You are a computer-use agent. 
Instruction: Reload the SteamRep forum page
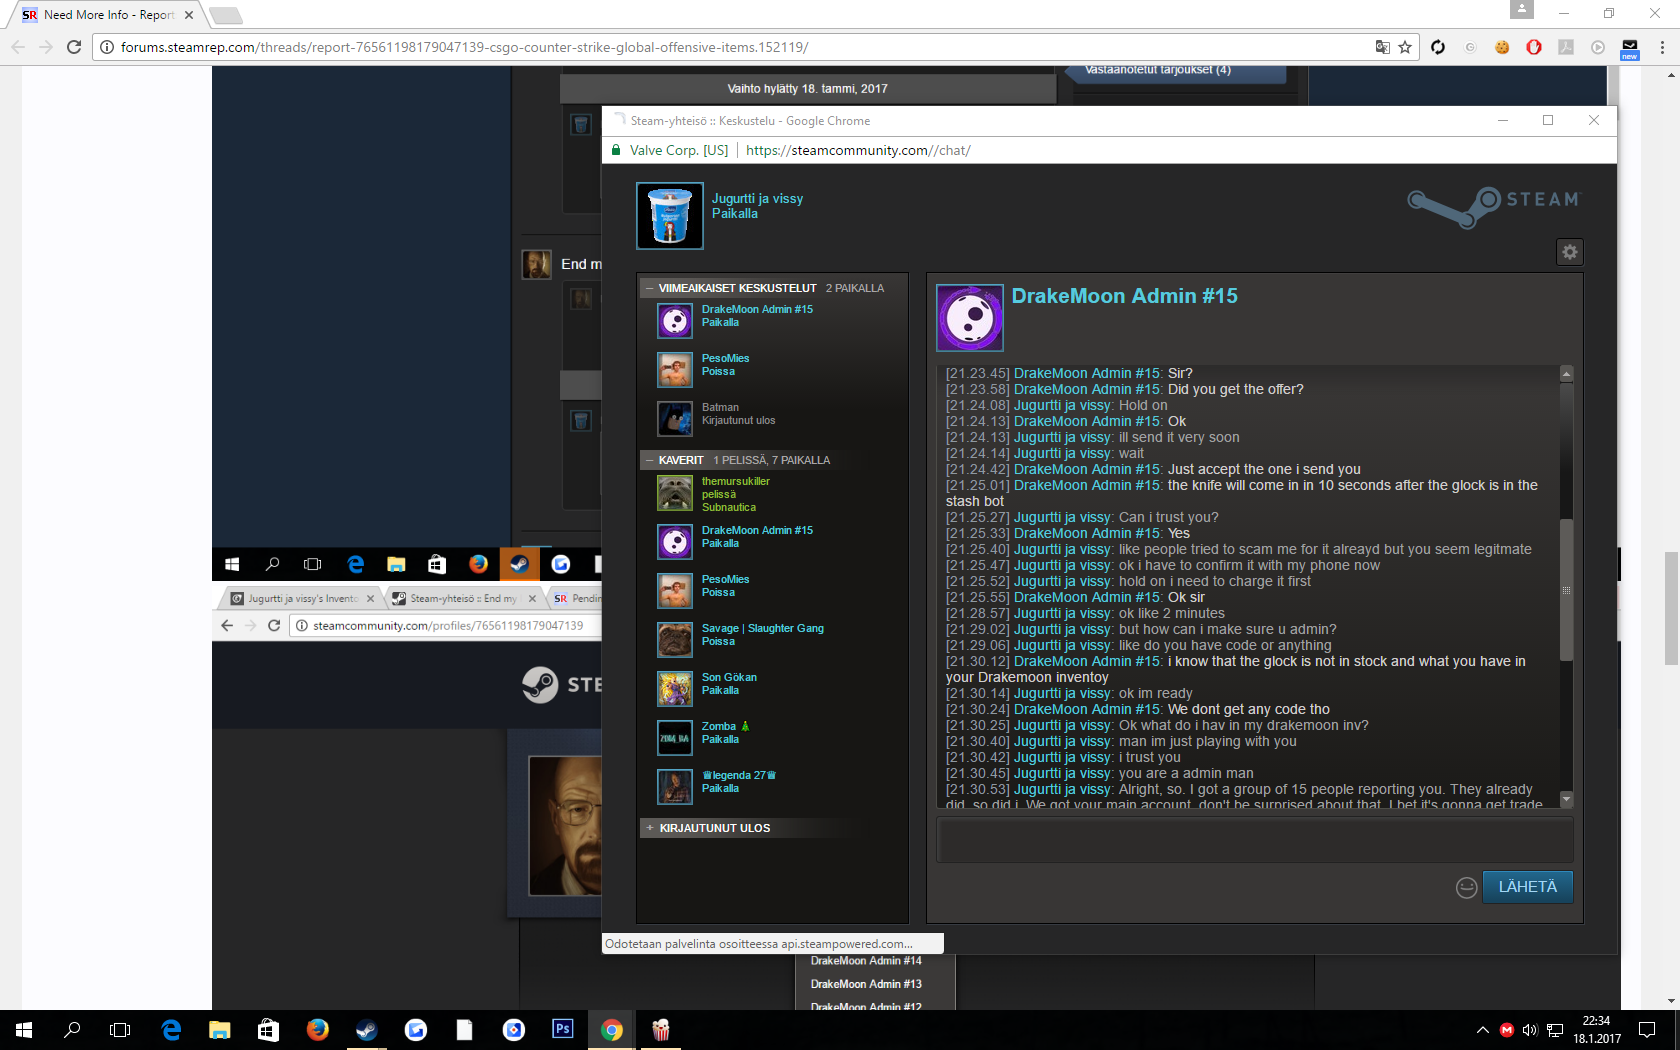click(74, 47)
